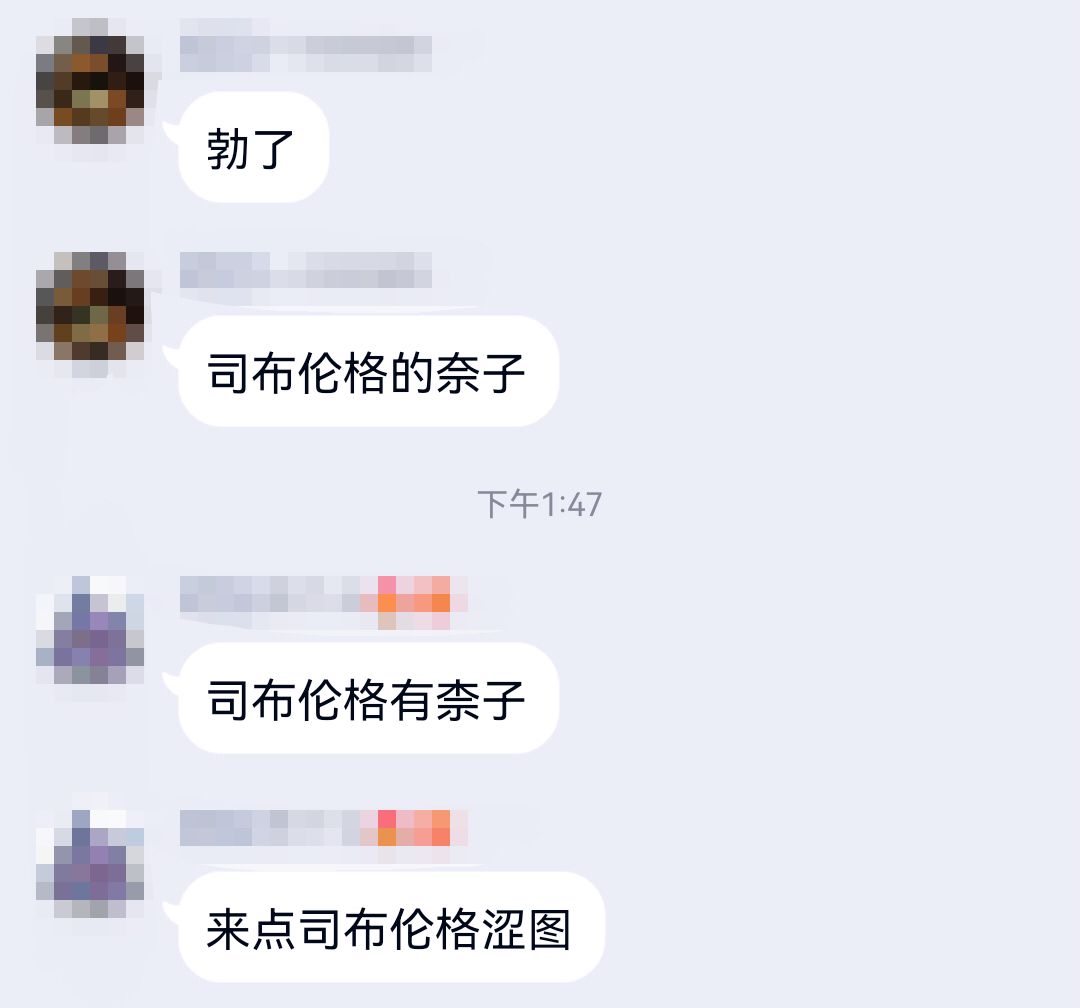
Task: Click the 司布伦格的奈子 message bubble
Action: 368,371
